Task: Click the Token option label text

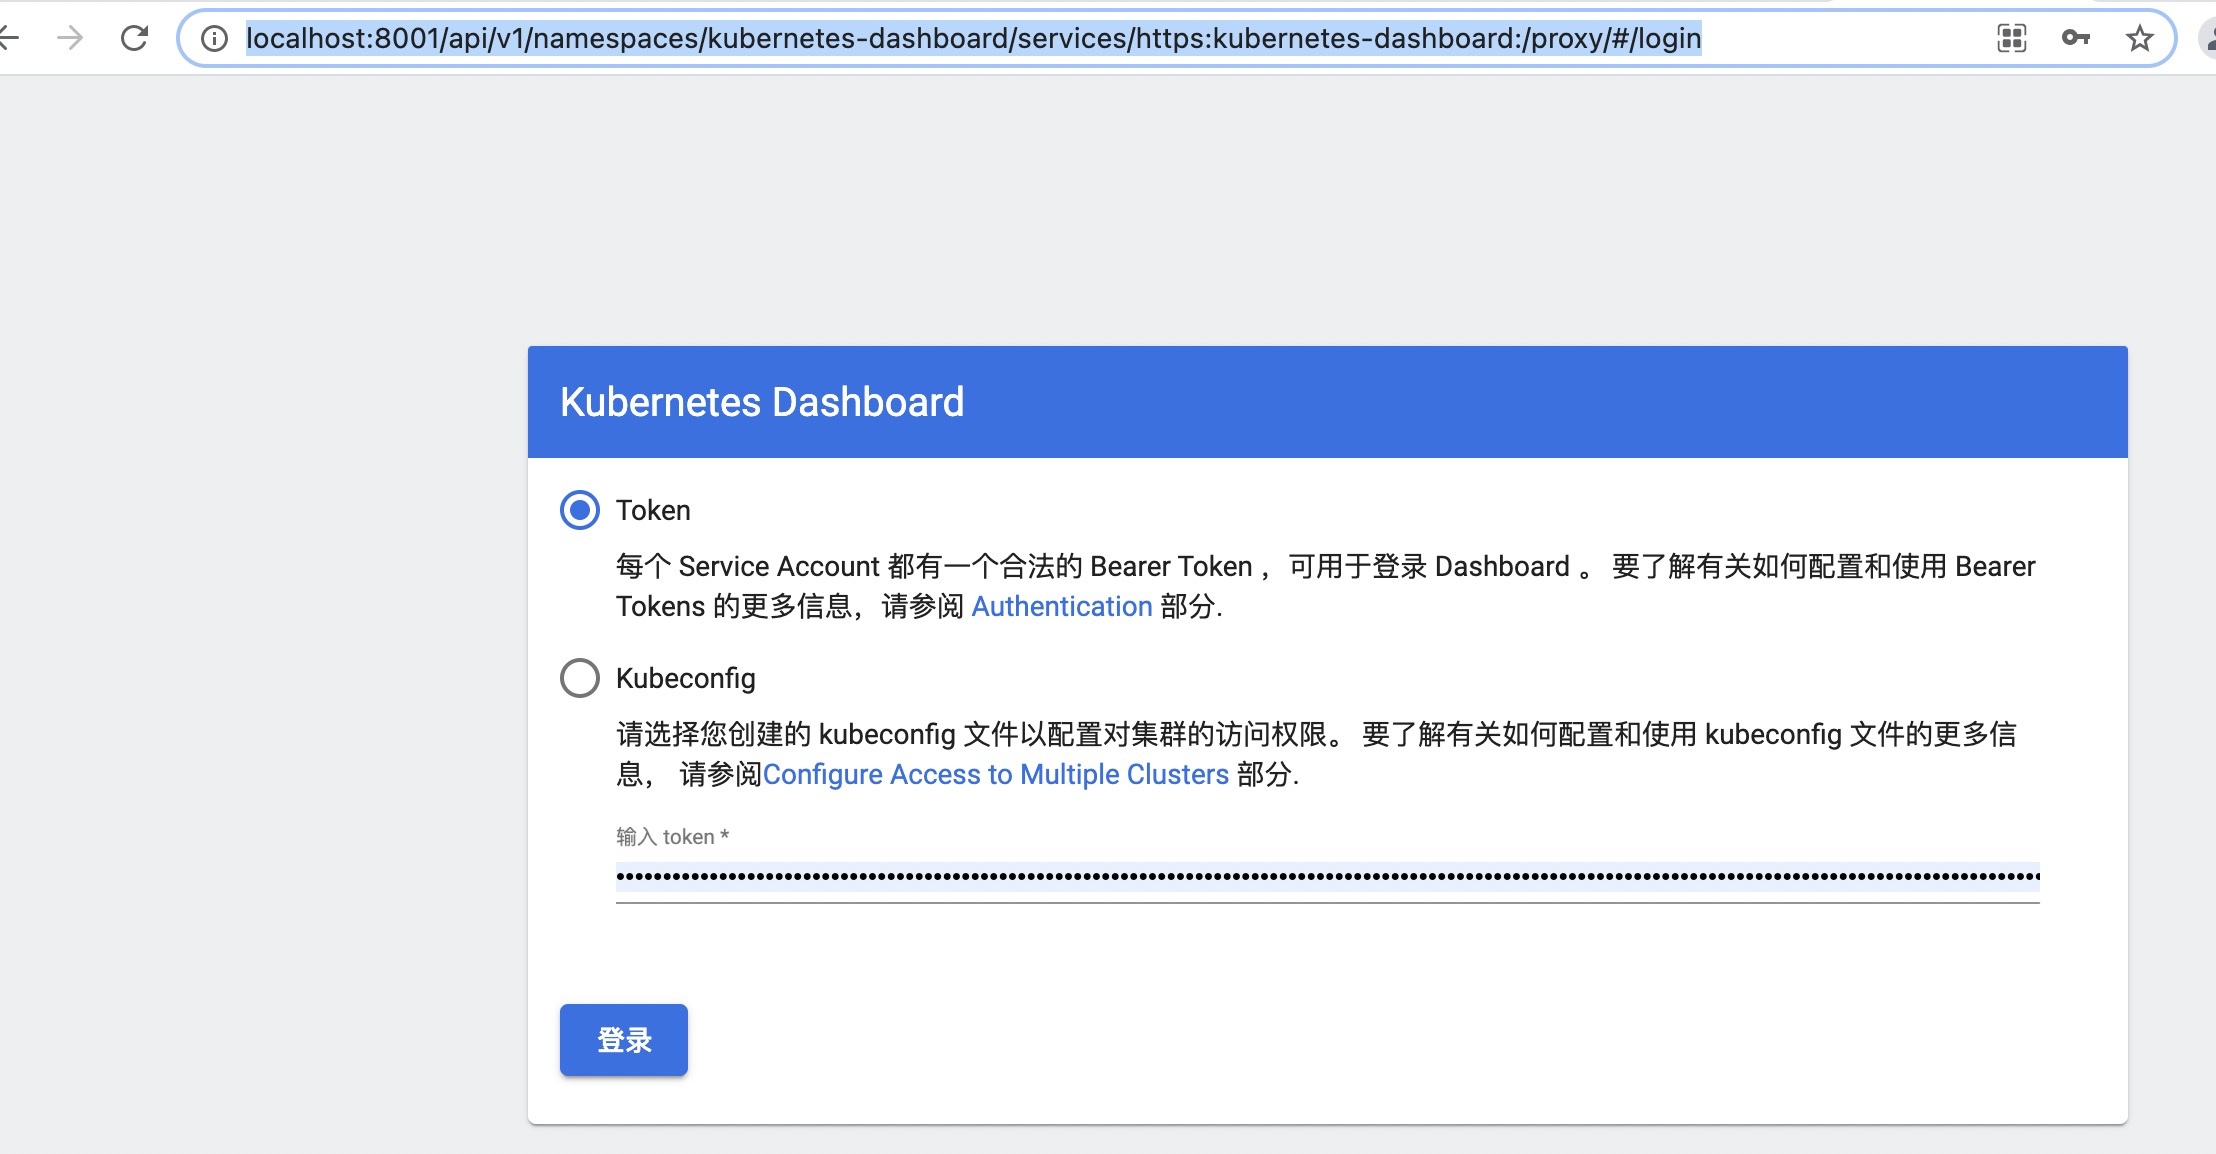Action: coord(653,510)
